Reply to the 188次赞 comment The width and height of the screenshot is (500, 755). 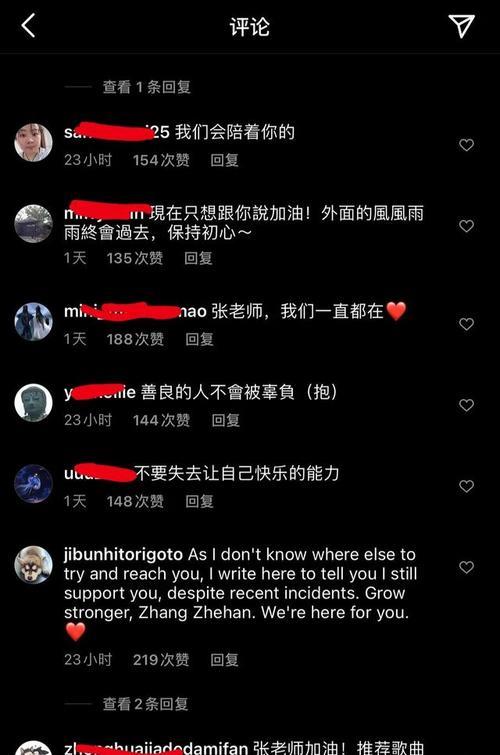pyautogui.click(x=199, y=339)
